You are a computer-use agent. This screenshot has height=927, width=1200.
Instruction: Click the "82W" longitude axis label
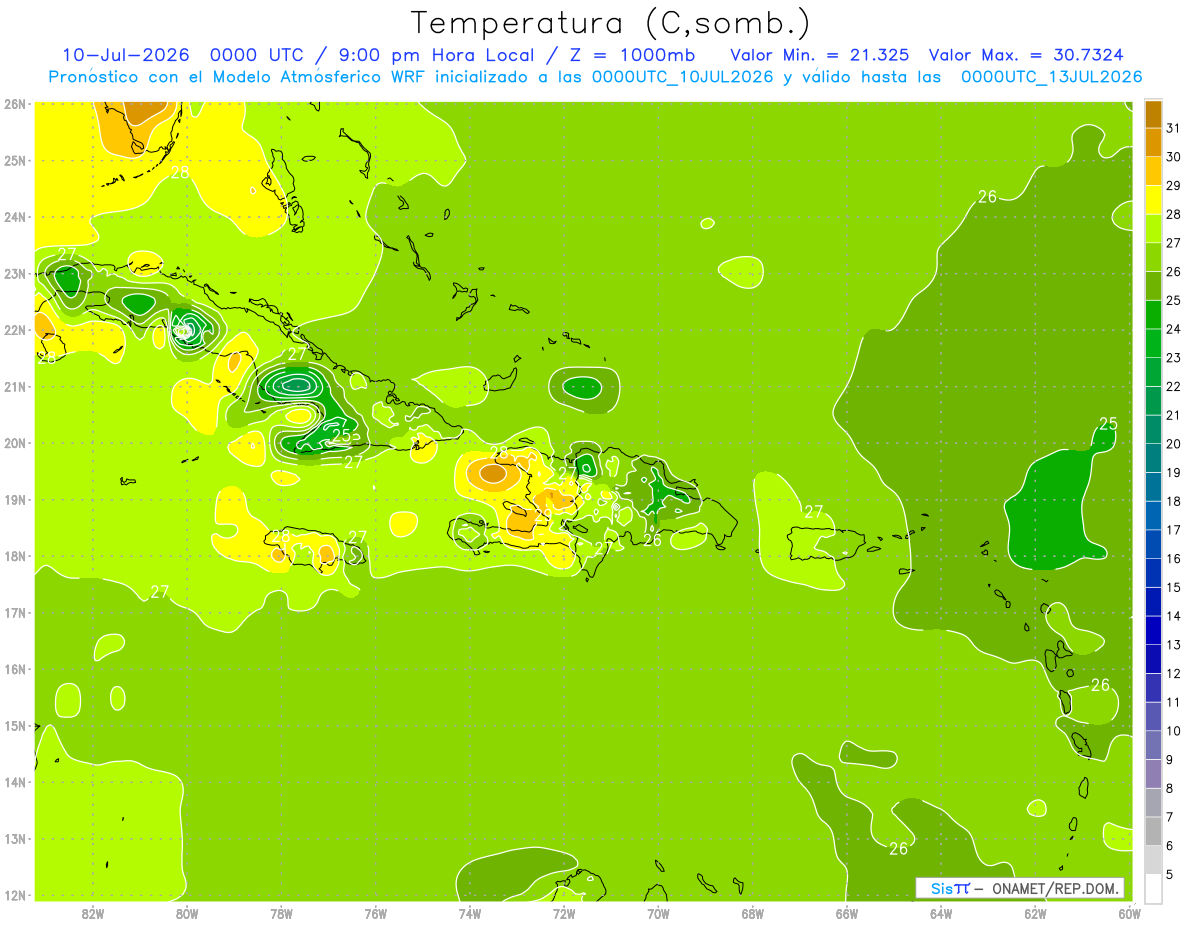pos(93,912)
